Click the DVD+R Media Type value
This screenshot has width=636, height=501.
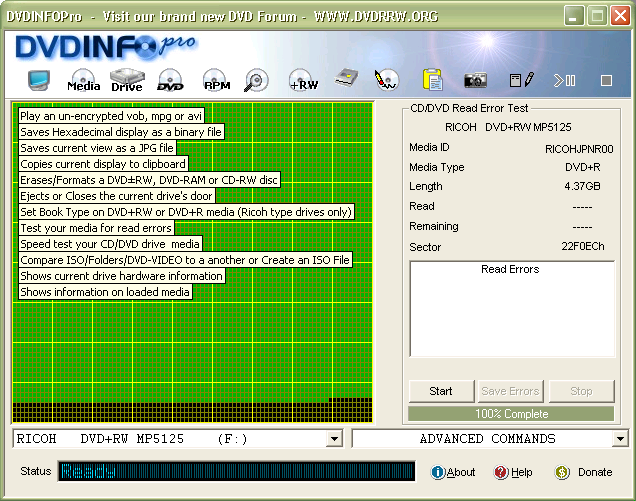pos(582,167)
